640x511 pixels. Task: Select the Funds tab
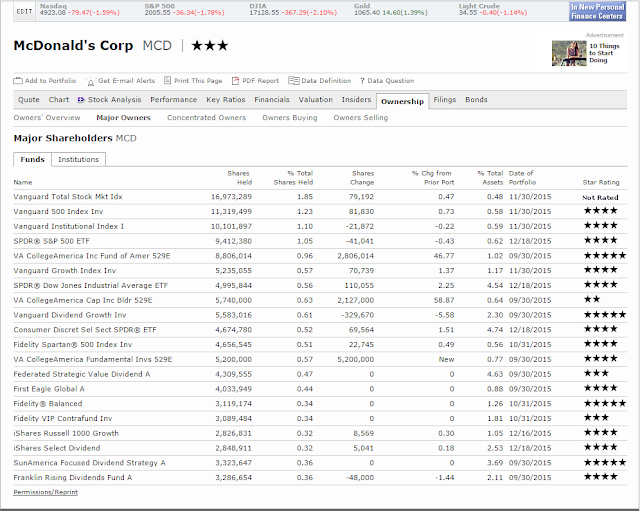click(33, 159)
